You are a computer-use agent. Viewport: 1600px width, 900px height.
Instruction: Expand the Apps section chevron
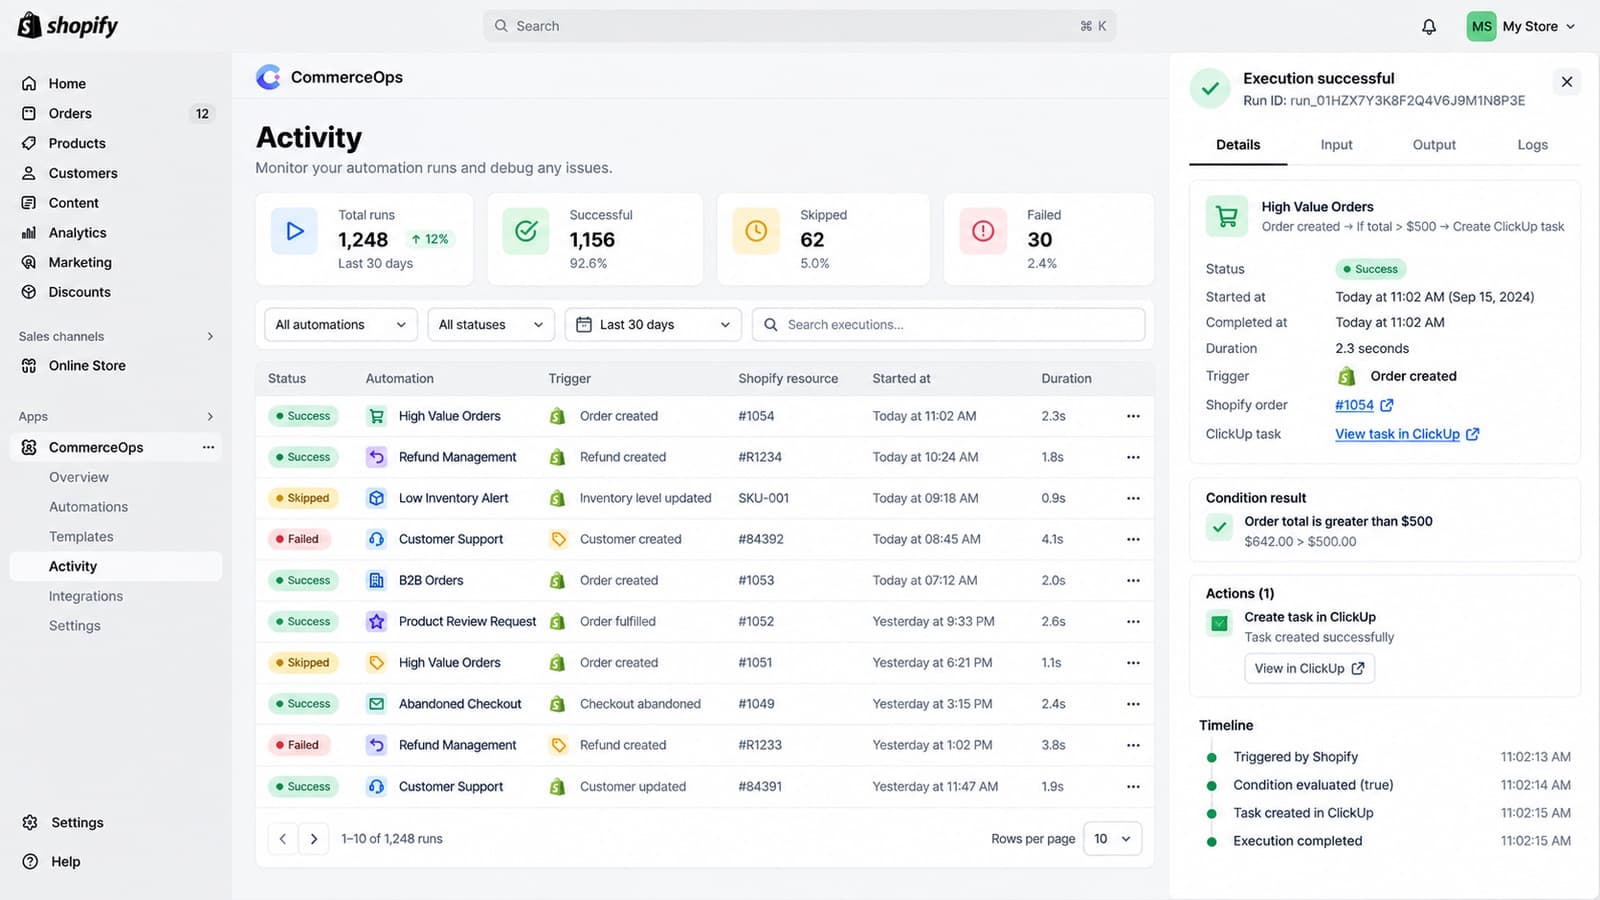[210, 416]
